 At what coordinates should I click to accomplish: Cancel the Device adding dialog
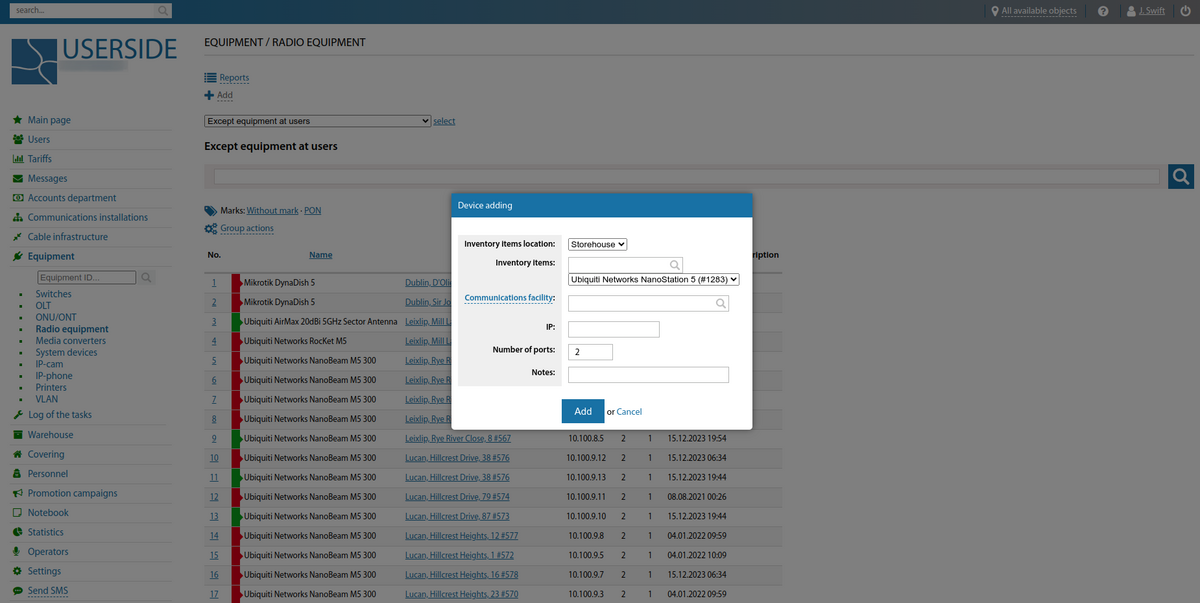(629, 412)
